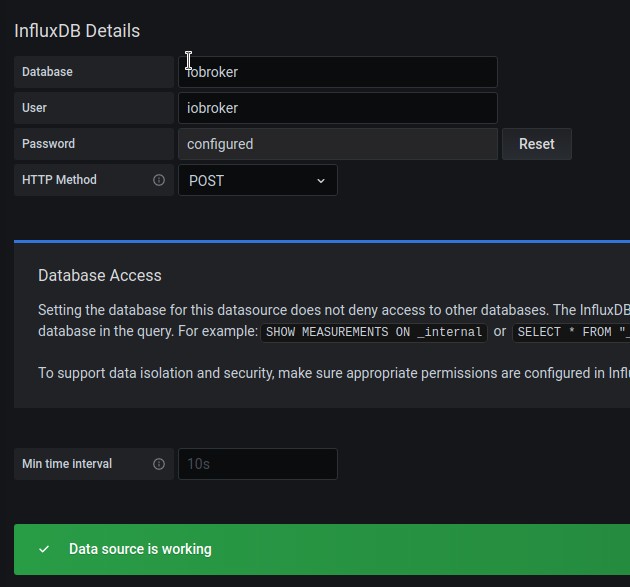The height and width of the screenshot is (587, 630).
Task: Click the Database field label
Action: (x=47, y=72)
